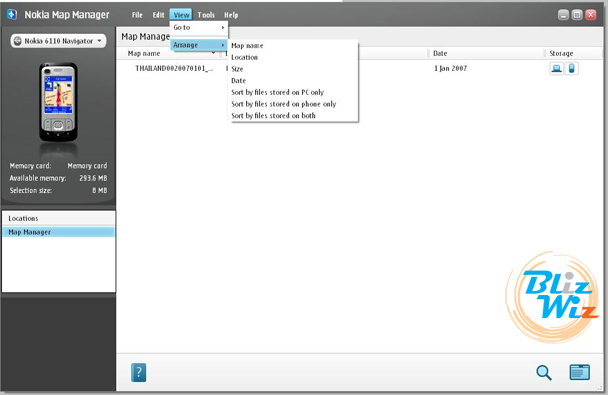608x395 pixels.
Task: Open the Edit menu
Action: pos(158,15)
